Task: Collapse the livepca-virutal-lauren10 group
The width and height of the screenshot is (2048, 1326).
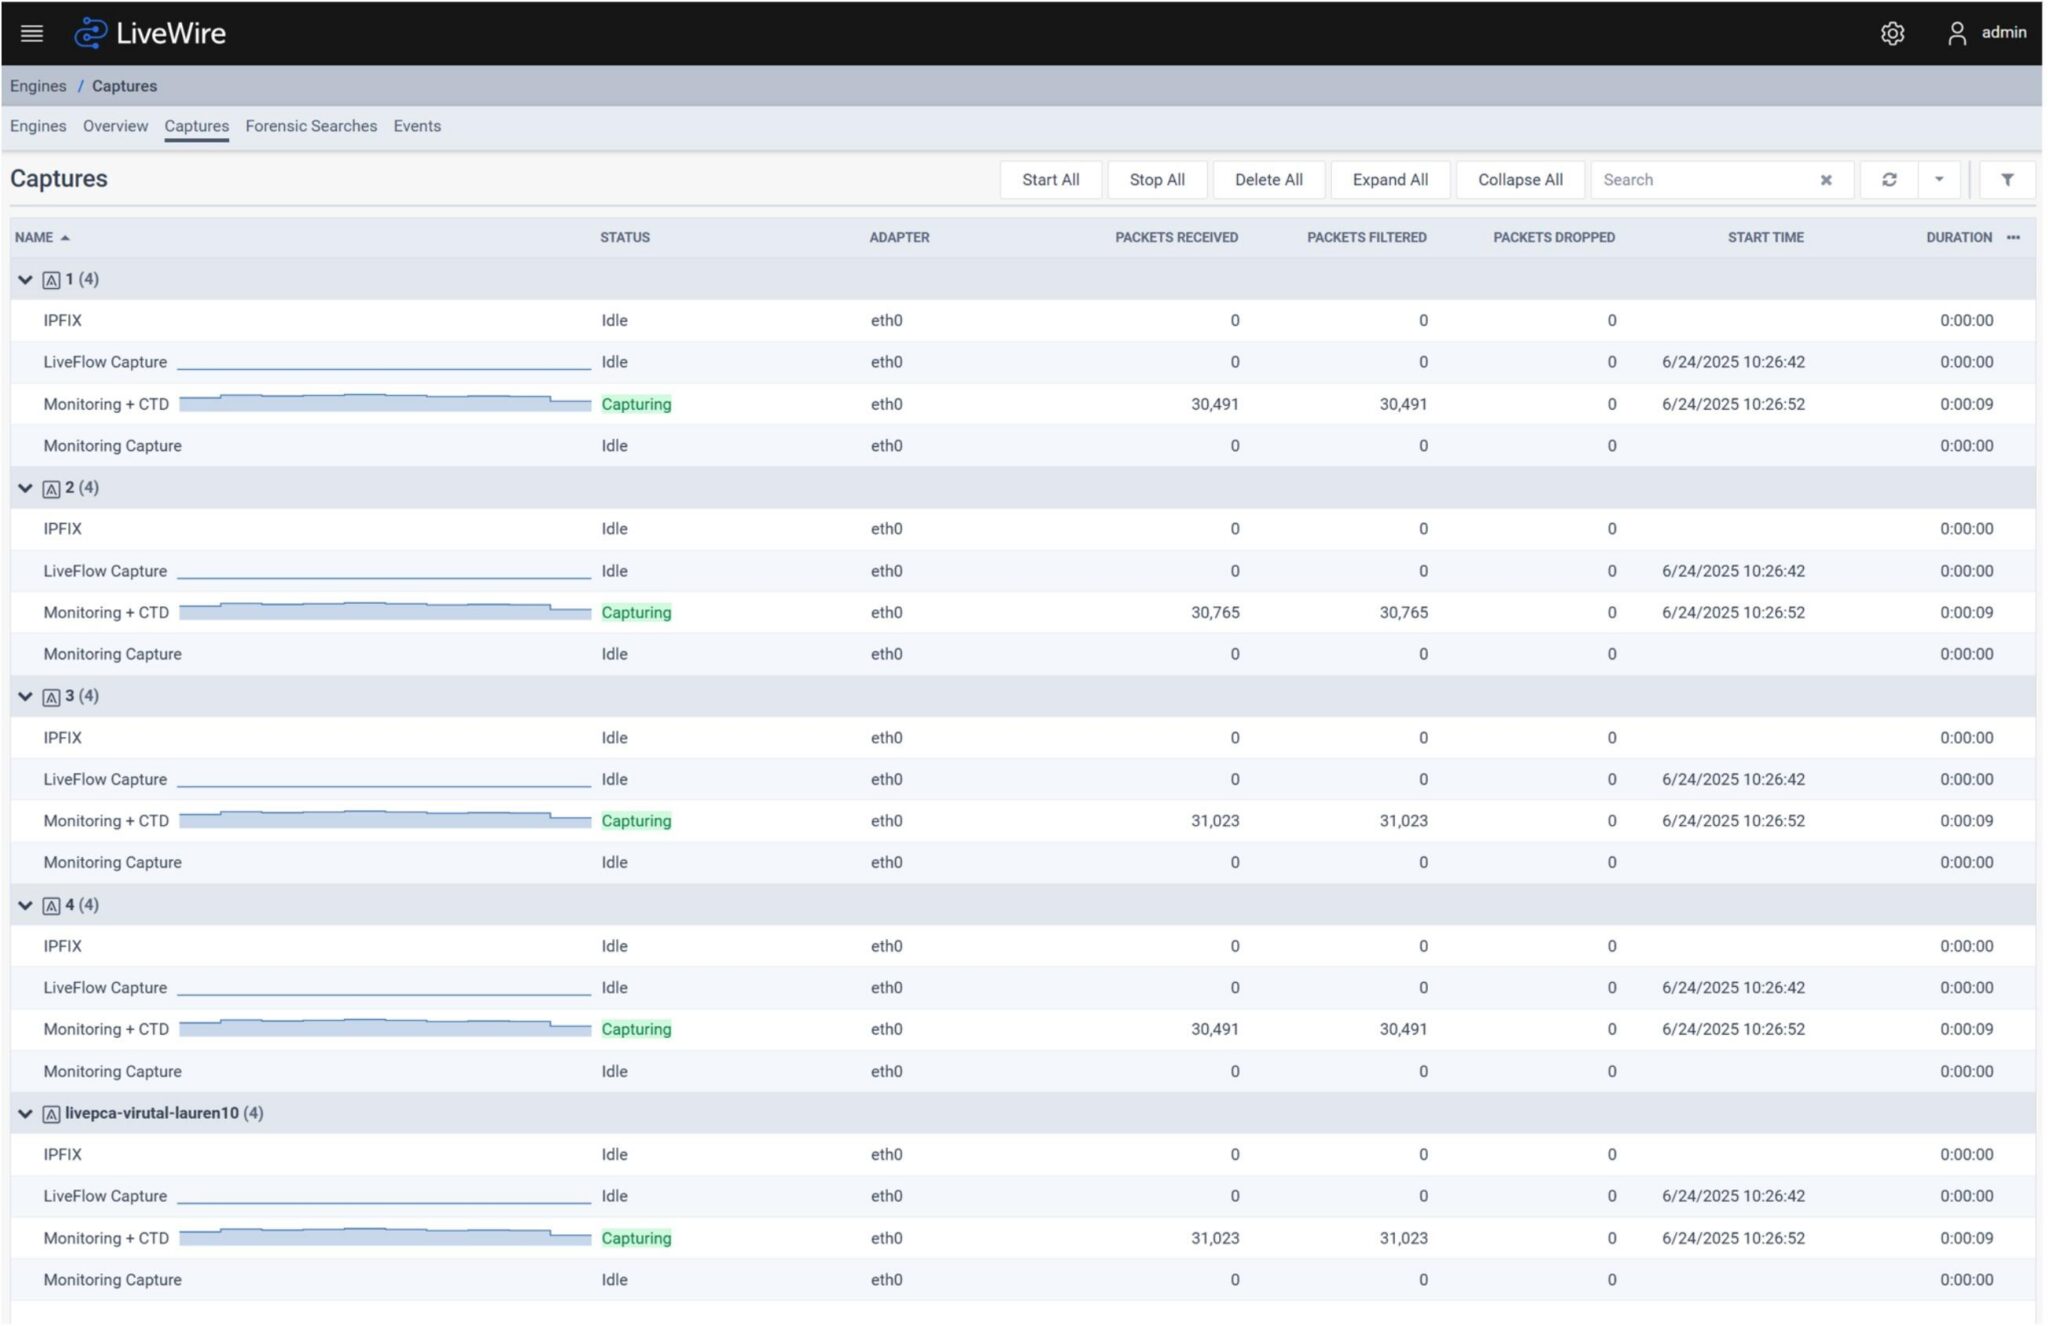Action: 25,1113
